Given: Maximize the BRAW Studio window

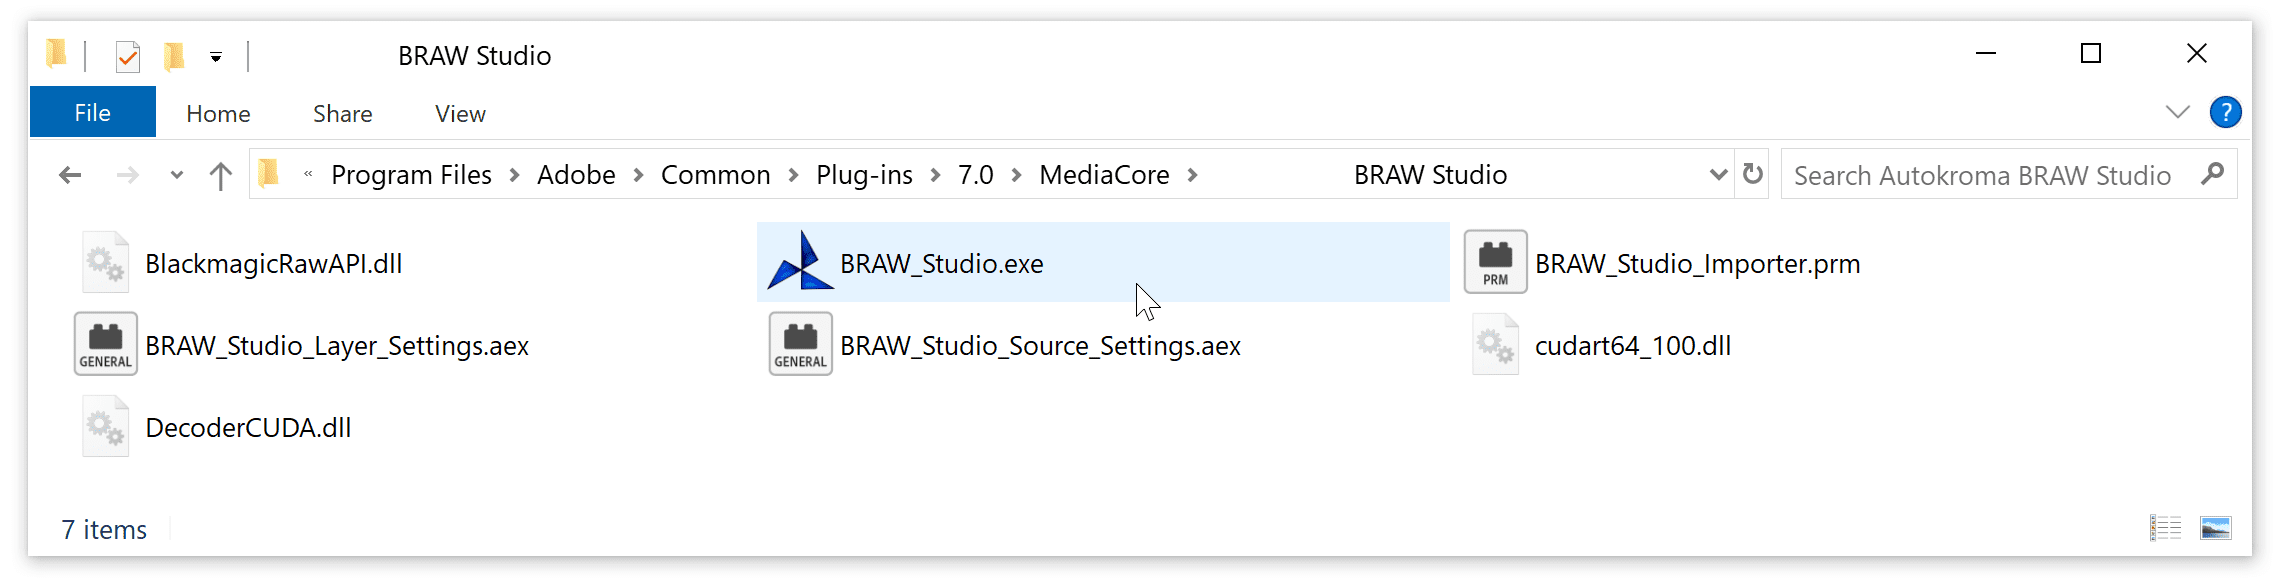Looking at the screenshot, I should (x=2090, y=53).
